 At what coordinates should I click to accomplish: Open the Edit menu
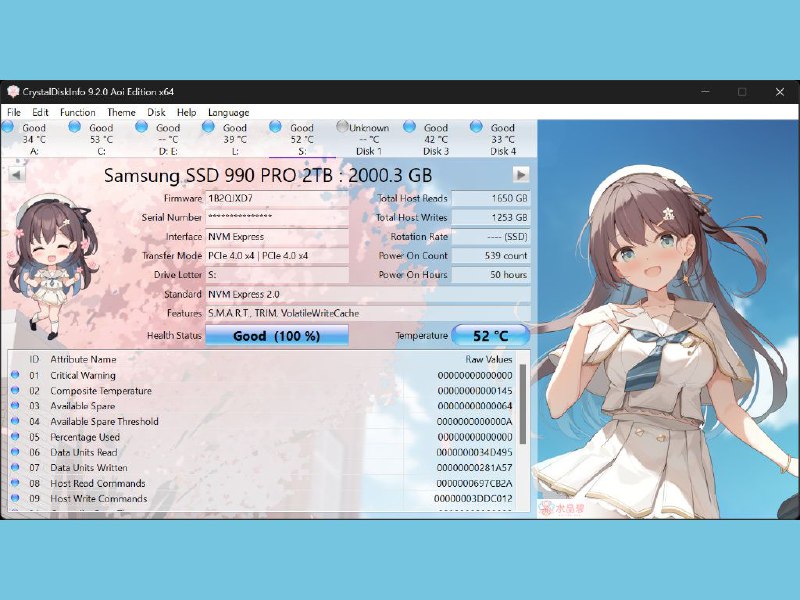40,112
